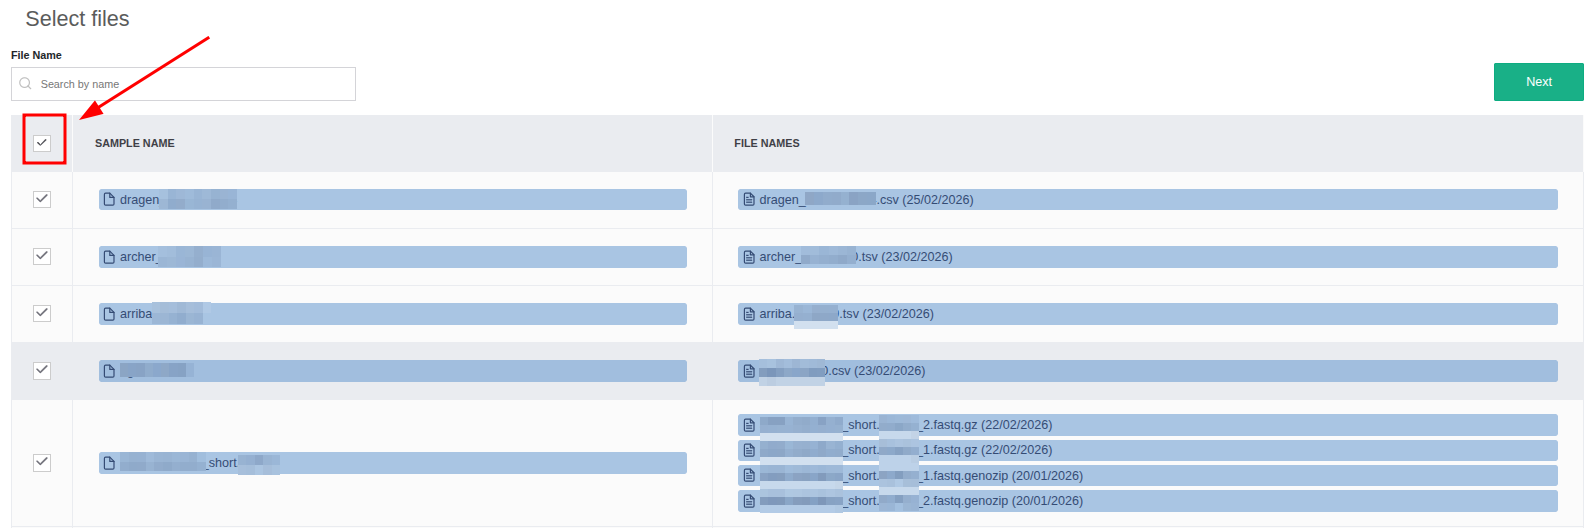Image resolution: width=1589 pixels, height=528 pixels.
Task: Uncheck the dragen sample row checkbox
Action: pyautogui.click(x=42, y=199)
